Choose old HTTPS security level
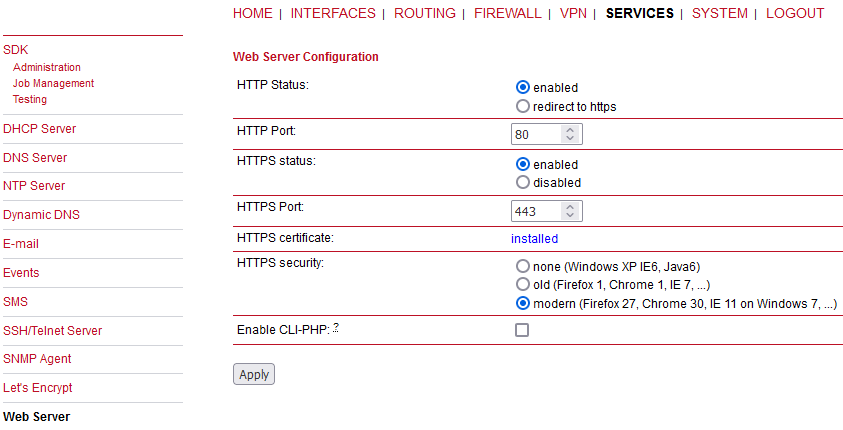Viewport: 843px width, 430px height. [523, 284]
